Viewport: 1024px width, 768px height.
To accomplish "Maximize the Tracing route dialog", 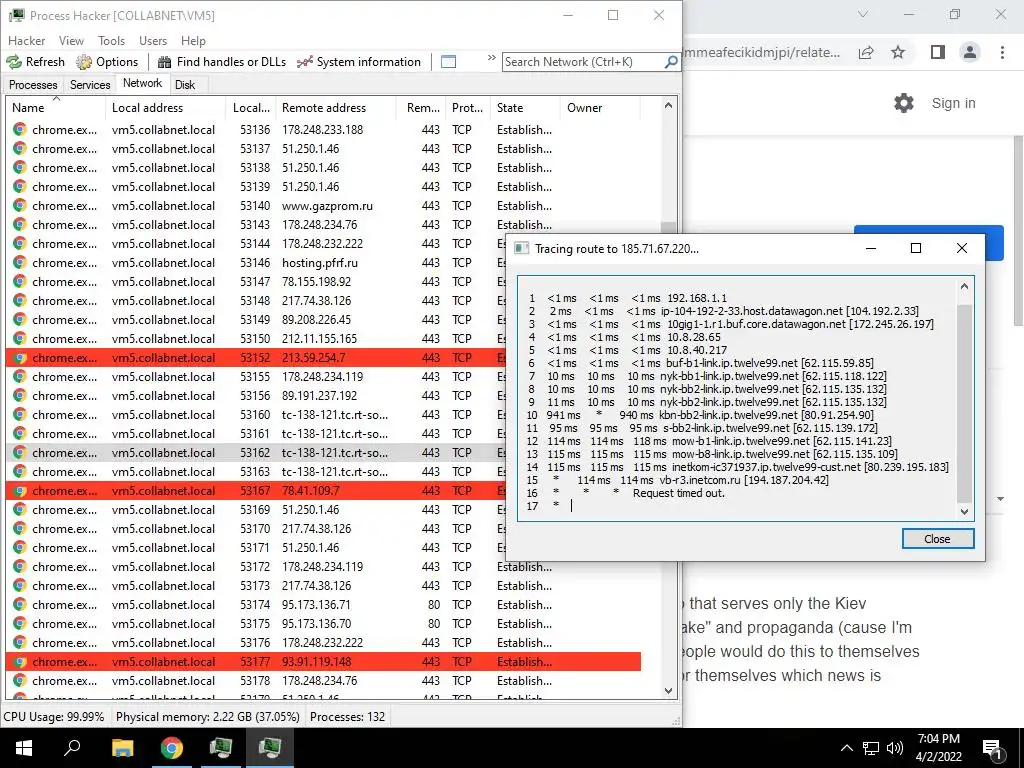I will pos(916,248).
